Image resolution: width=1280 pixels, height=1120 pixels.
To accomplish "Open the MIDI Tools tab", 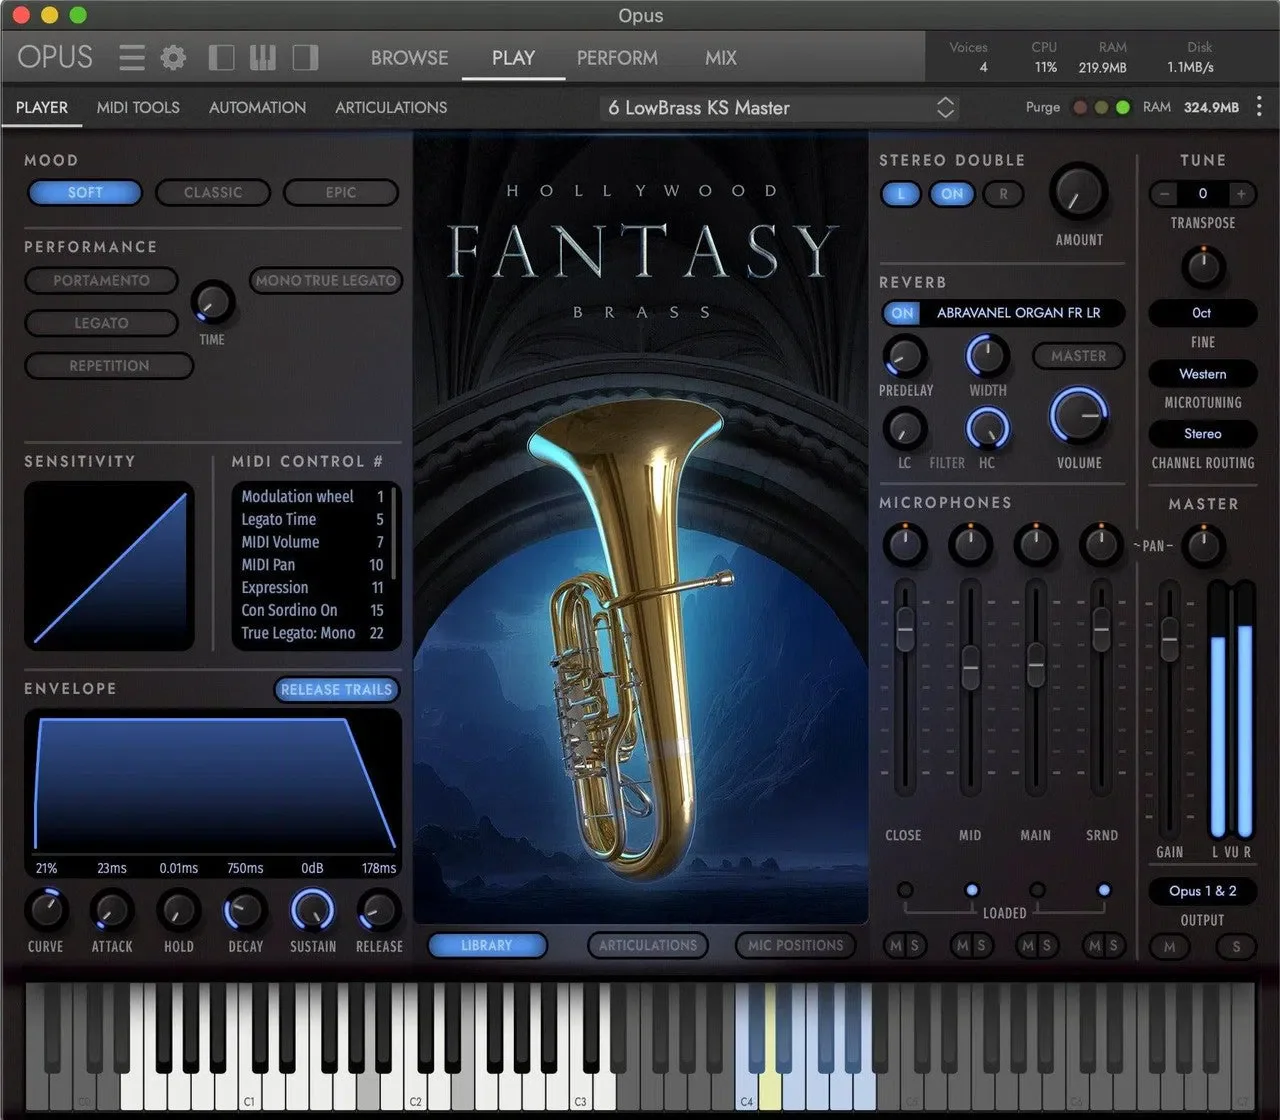I will (138, 107).
